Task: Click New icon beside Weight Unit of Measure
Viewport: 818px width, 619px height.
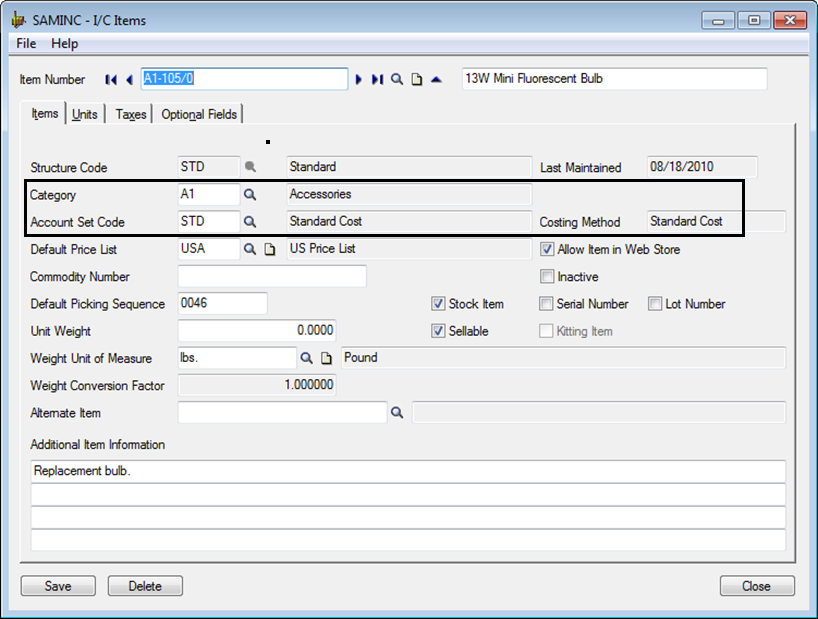Action: coord(326,358)
